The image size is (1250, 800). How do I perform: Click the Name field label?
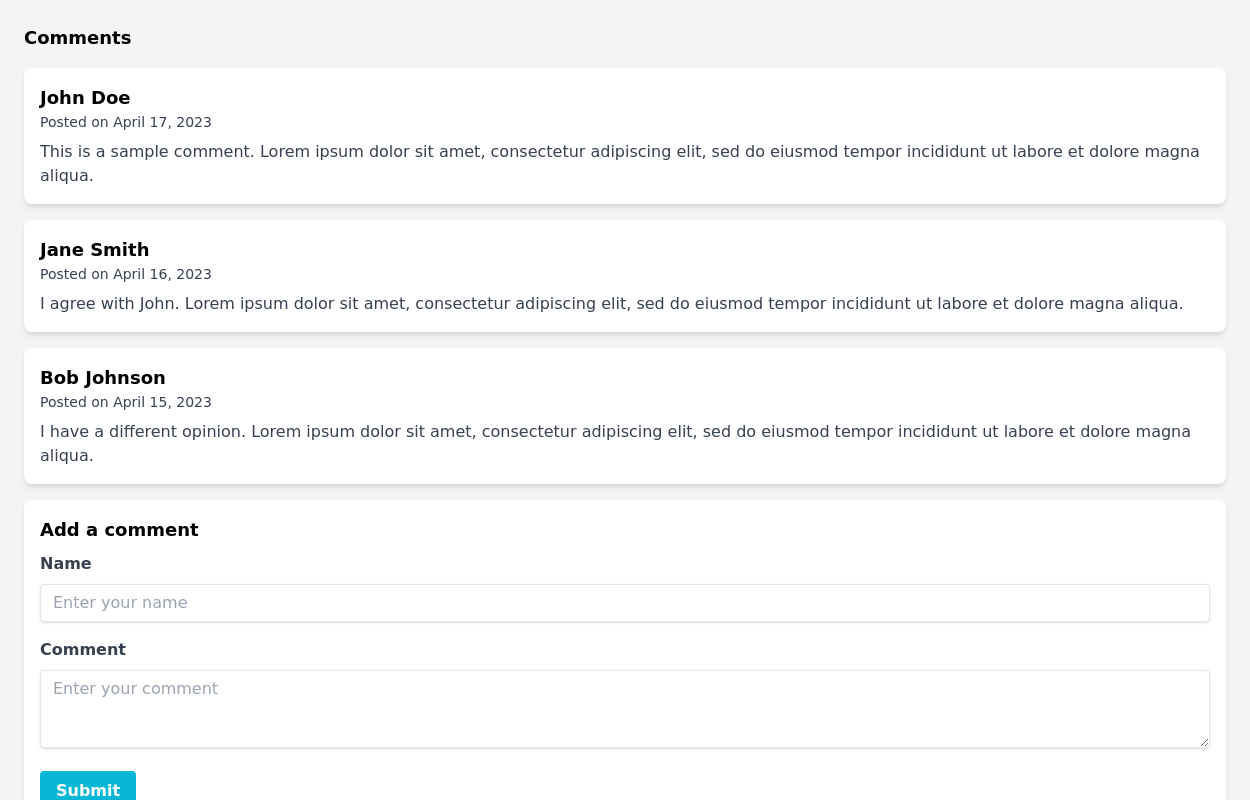click(x=66, y=564)
